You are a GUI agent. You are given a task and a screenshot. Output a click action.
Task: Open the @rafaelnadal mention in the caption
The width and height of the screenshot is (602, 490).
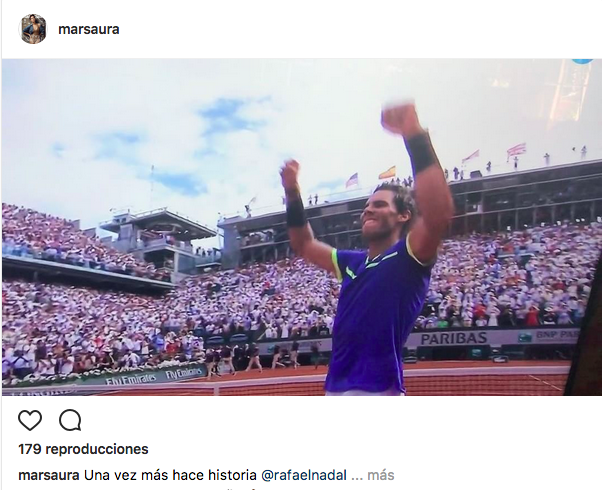click(304, 475)
